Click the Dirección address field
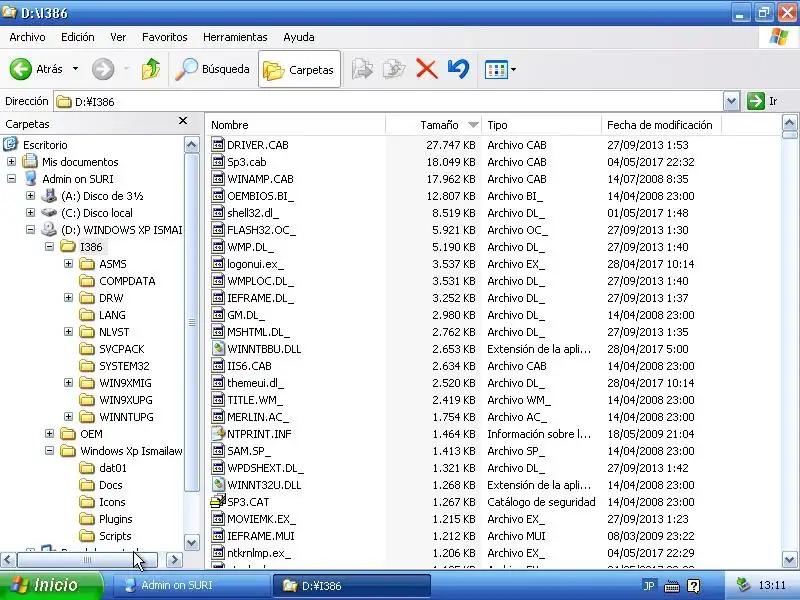 pos(389,102)
